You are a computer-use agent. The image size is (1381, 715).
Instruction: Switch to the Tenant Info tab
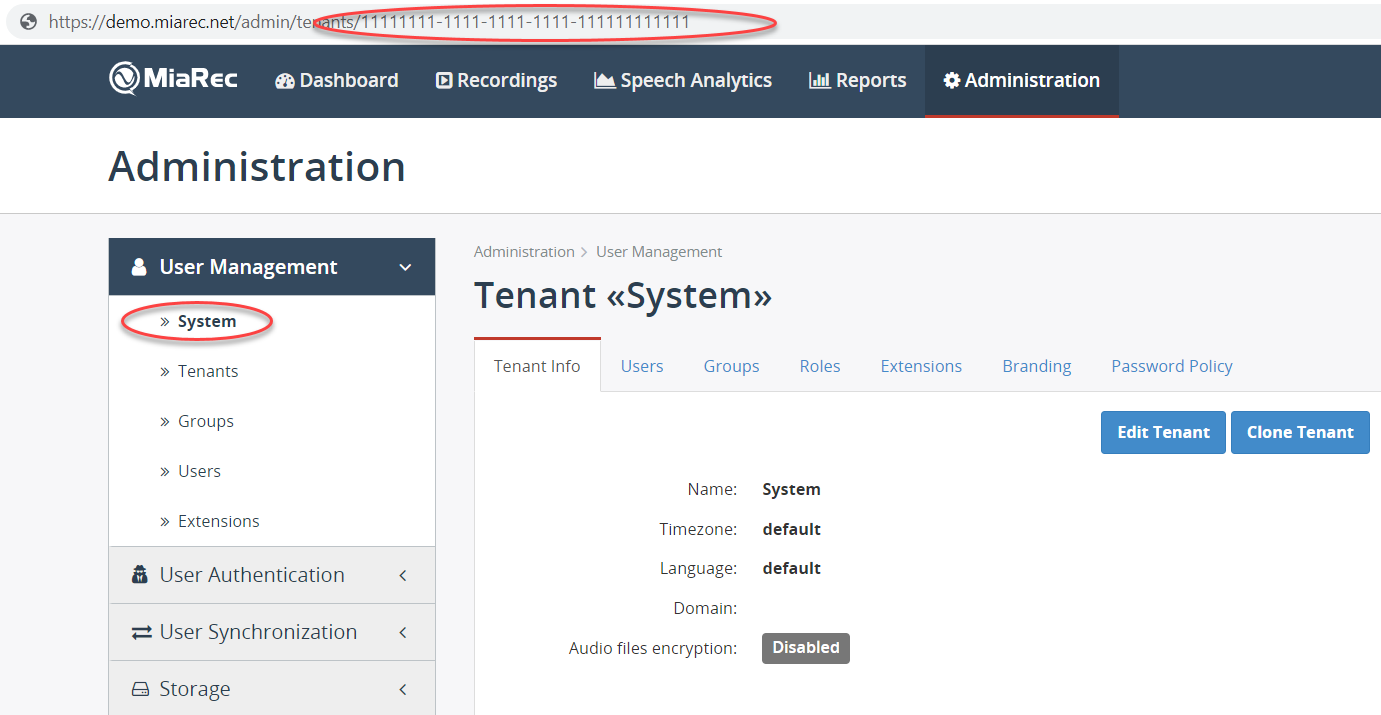coord(537,366)
